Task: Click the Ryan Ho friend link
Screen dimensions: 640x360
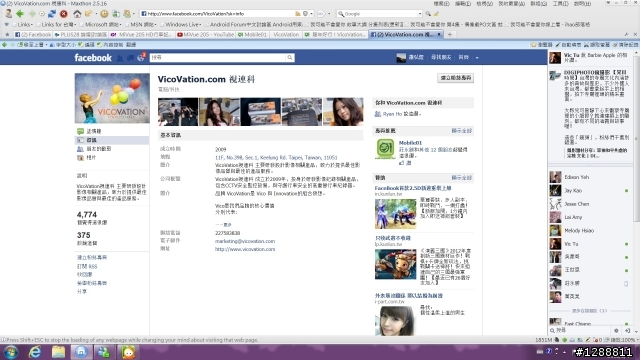Action: [x=392, y=114]
